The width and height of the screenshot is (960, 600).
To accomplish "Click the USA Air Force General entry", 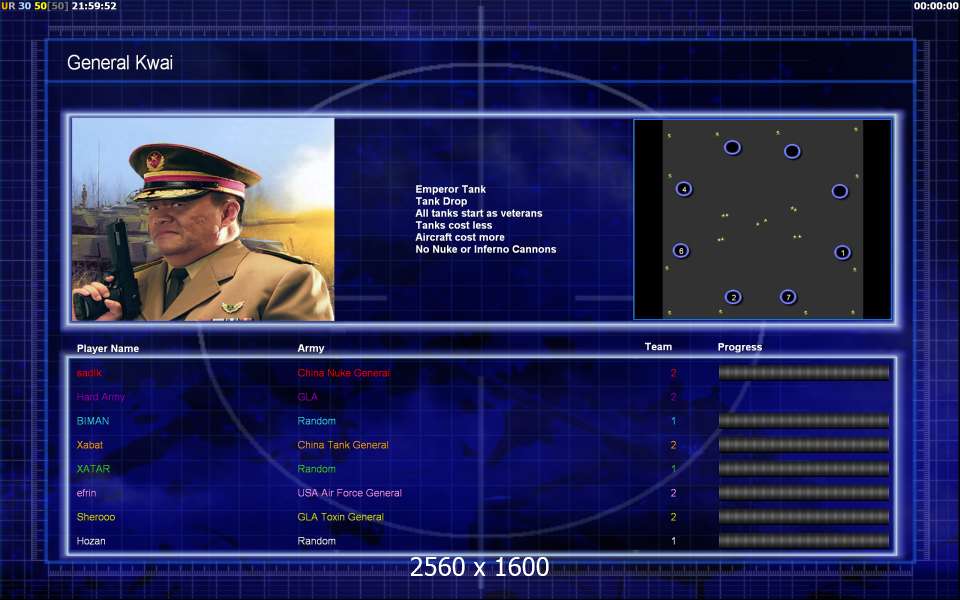I will tap(350, 493).
